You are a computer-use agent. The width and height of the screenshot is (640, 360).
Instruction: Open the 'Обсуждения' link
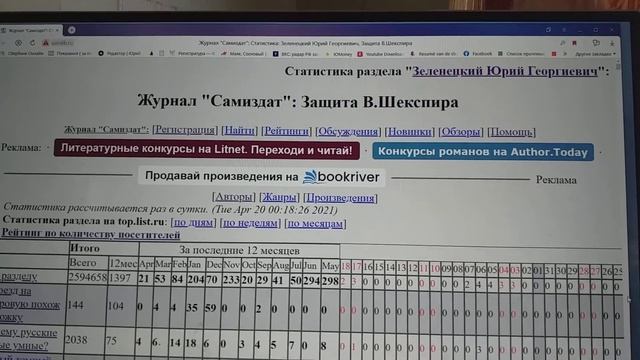click(348, 131)
